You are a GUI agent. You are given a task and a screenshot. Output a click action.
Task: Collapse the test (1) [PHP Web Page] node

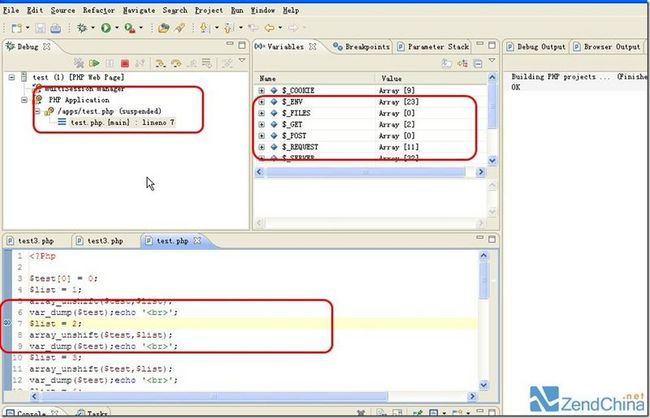pos(12,77)
